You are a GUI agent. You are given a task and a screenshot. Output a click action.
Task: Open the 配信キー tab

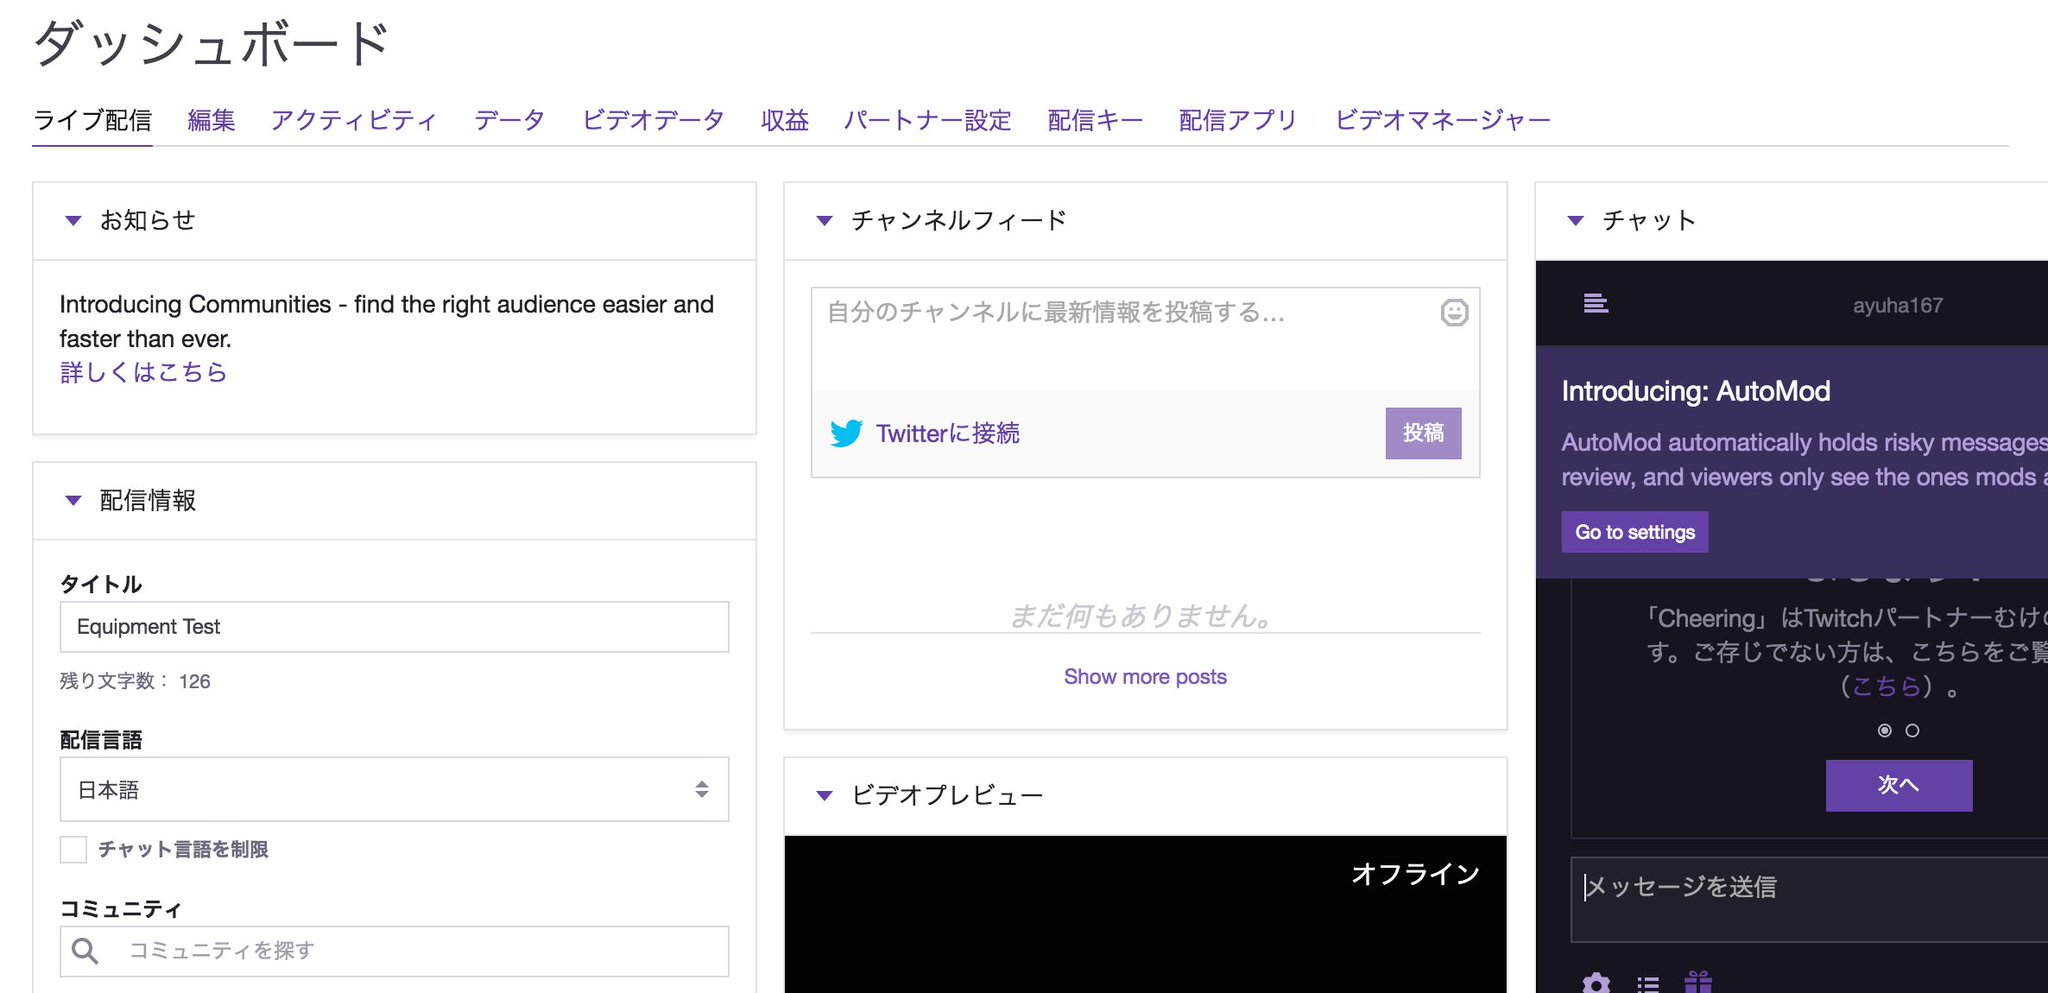[x=1095, y=120]
